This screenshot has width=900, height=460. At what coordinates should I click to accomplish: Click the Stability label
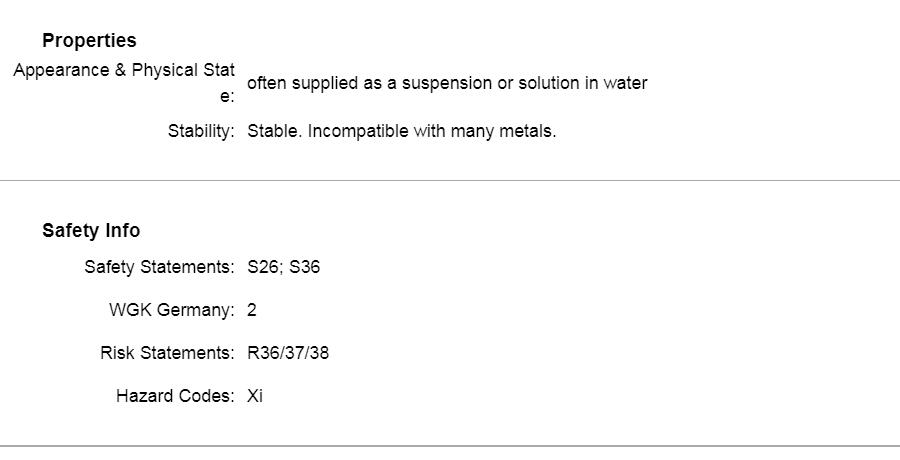pyautogui.click(x=201, y=131)
